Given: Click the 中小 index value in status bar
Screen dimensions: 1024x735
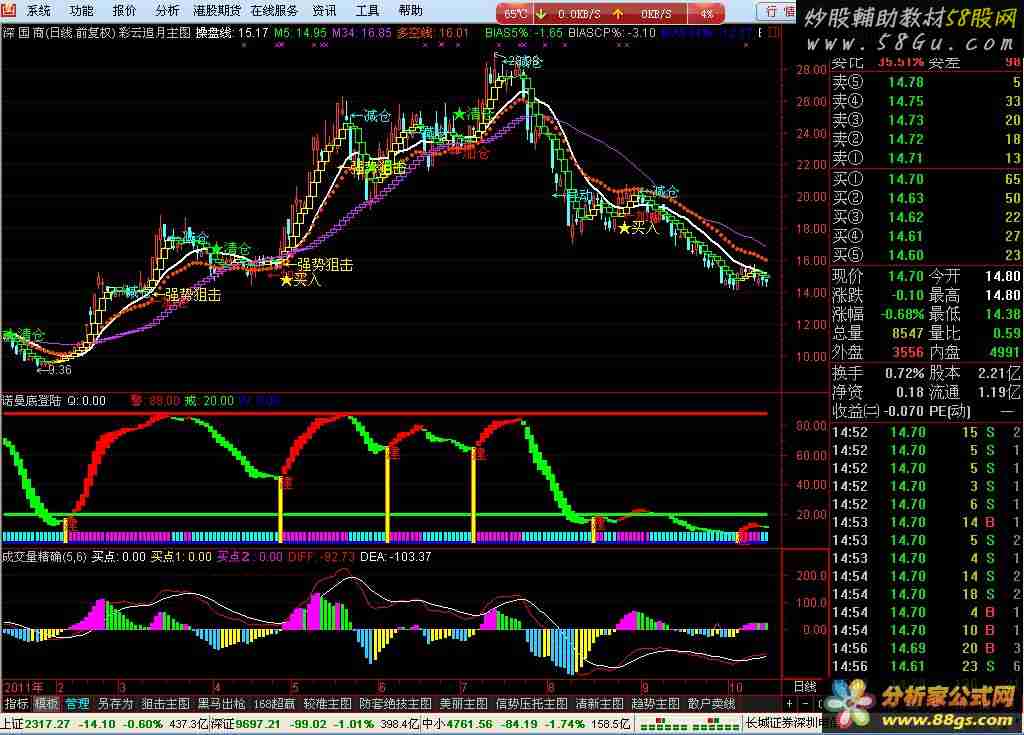Looking at the screenshot, I should [x=470, y=724].
